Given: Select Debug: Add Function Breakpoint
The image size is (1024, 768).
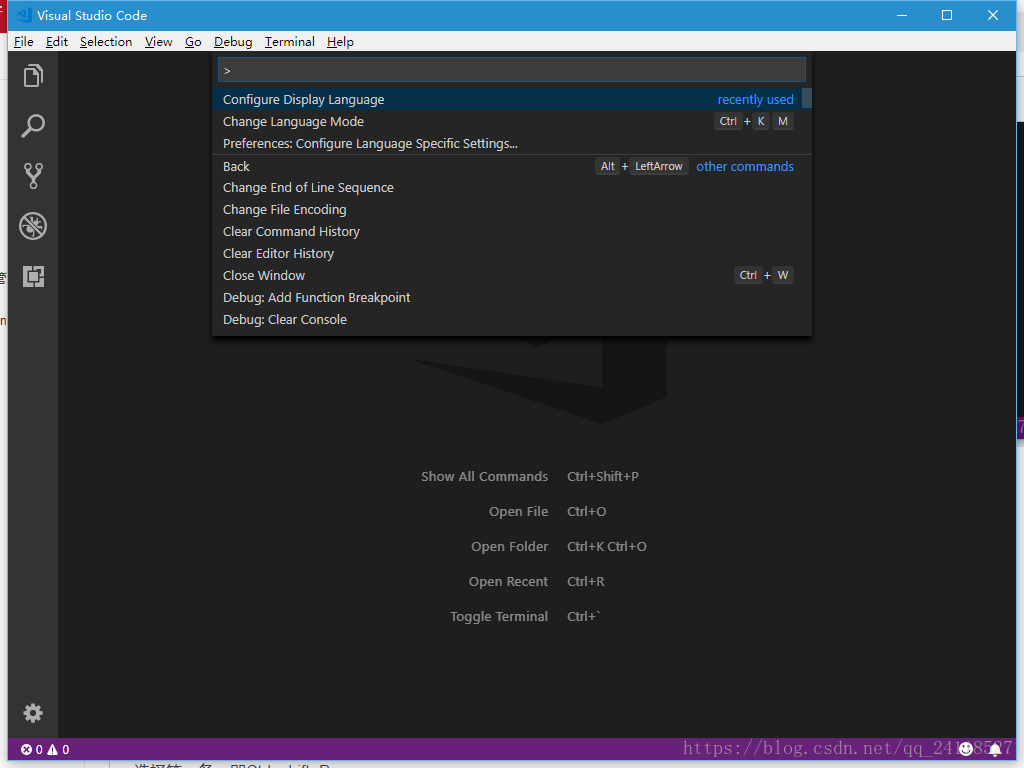Looking at the screenshot, I should click(x=507, y=298).
